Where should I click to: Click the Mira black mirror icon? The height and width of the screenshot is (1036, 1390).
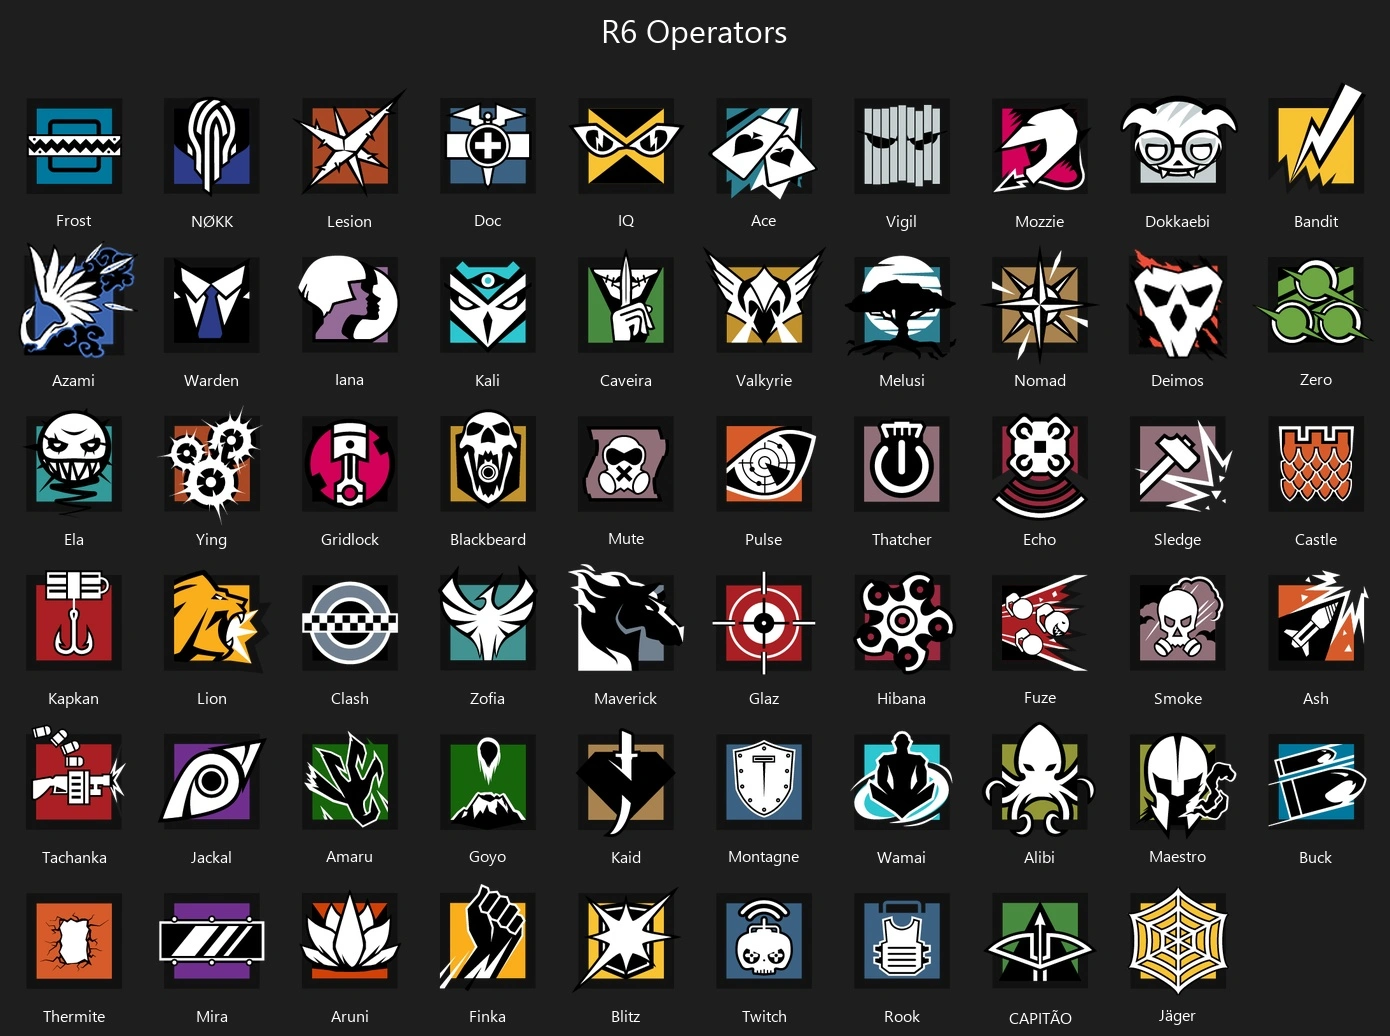pyautogui.click(x=212, y=940)
